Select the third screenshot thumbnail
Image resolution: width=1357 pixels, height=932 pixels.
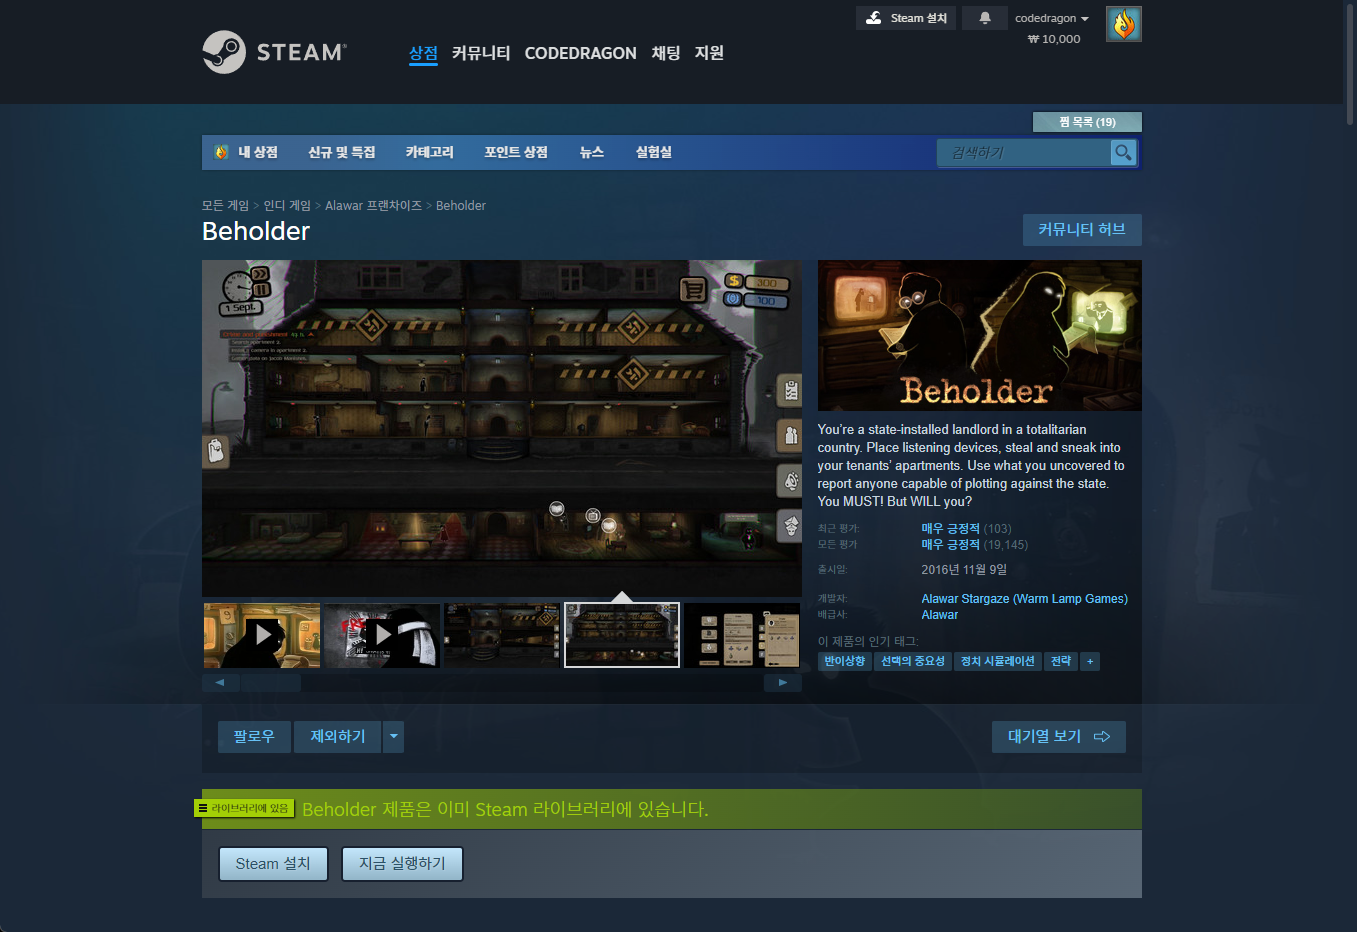[502, 635]
